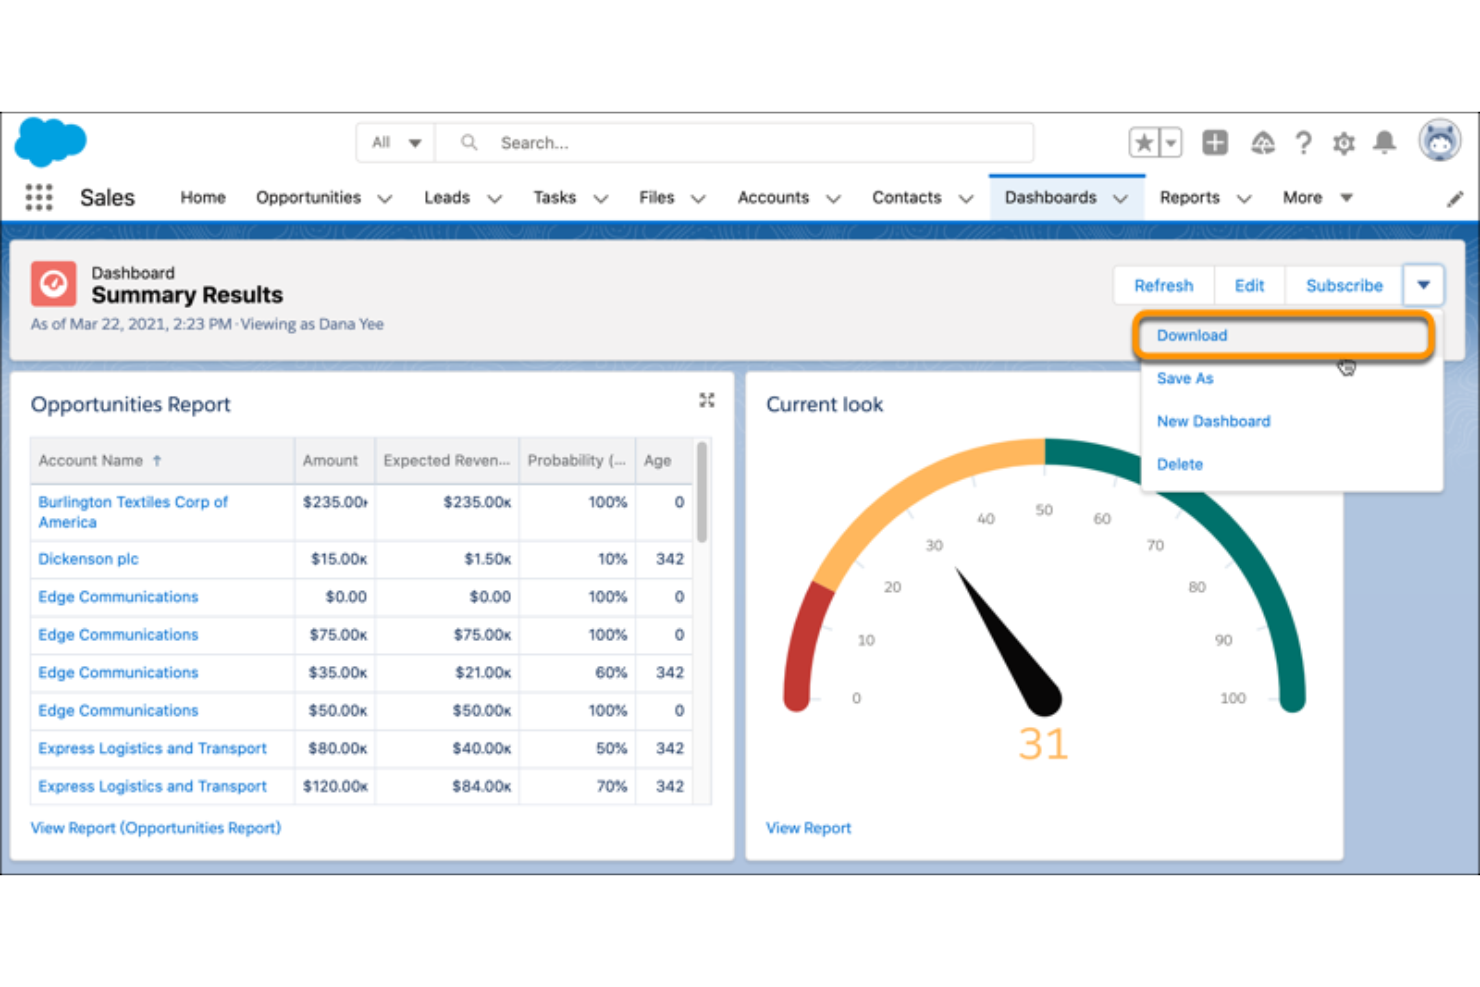Open the Setup gear icon
The image size is (1480, 987).
pyautogui.click(x=1344, y=144)
